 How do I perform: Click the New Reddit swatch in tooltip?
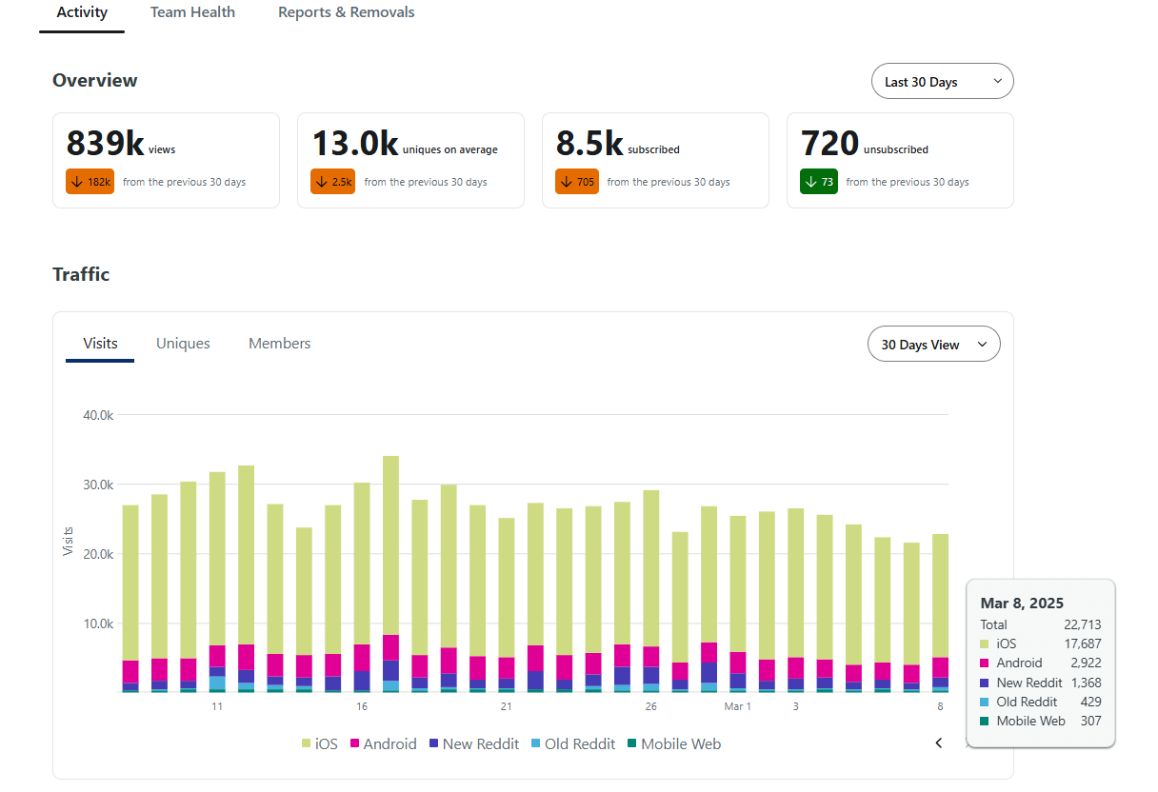(984, 683)
